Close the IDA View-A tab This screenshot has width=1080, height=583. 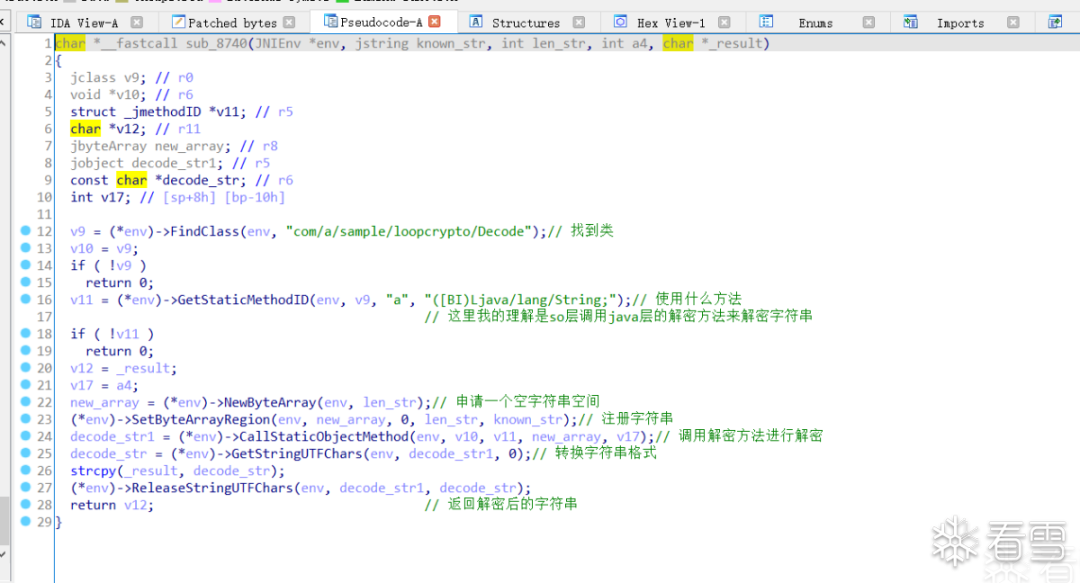(137, 22)
